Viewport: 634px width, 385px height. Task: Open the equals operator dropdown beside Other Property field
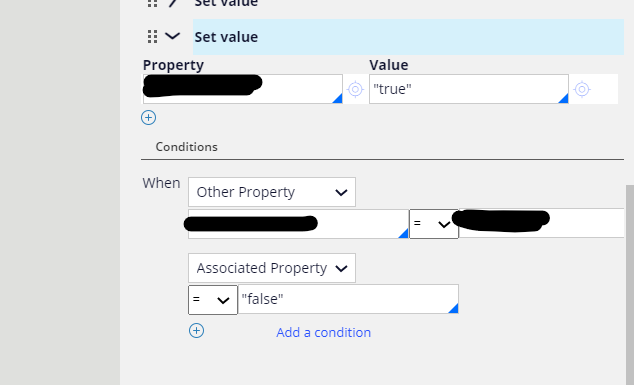(434, 224)
